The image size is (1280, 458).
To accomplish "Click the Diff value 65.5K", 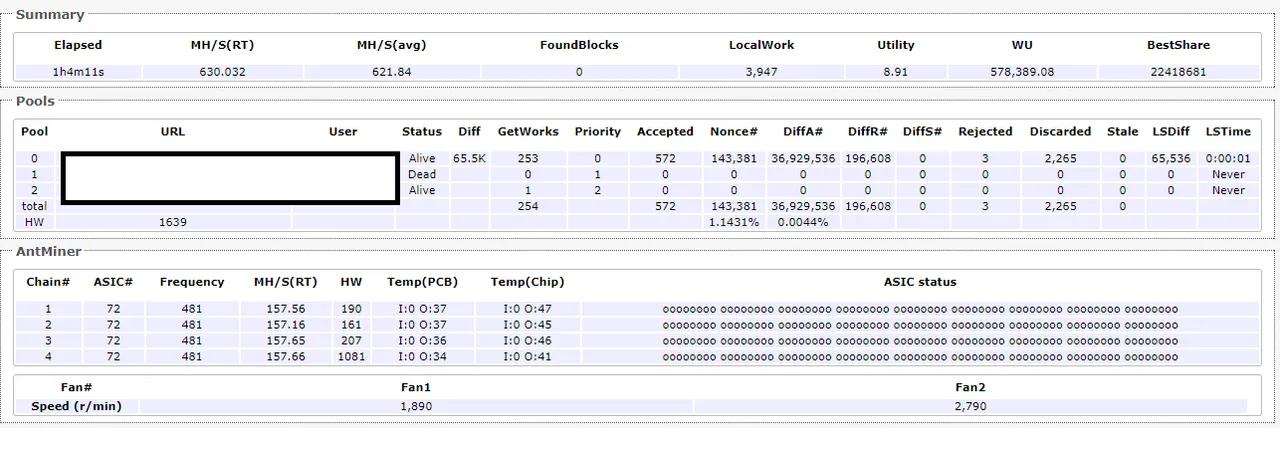I will 469,158.
